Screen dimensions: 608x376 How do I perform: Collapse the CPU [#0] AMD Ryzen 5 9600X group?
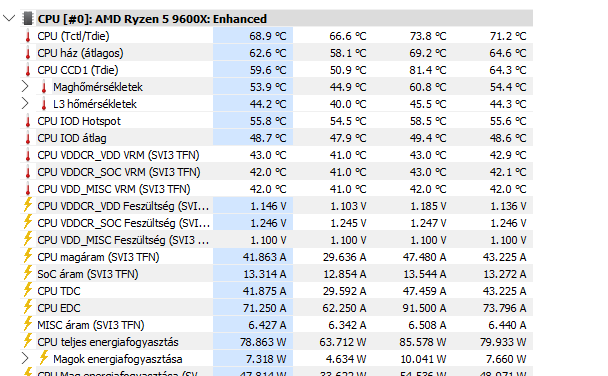coord(9,18)
